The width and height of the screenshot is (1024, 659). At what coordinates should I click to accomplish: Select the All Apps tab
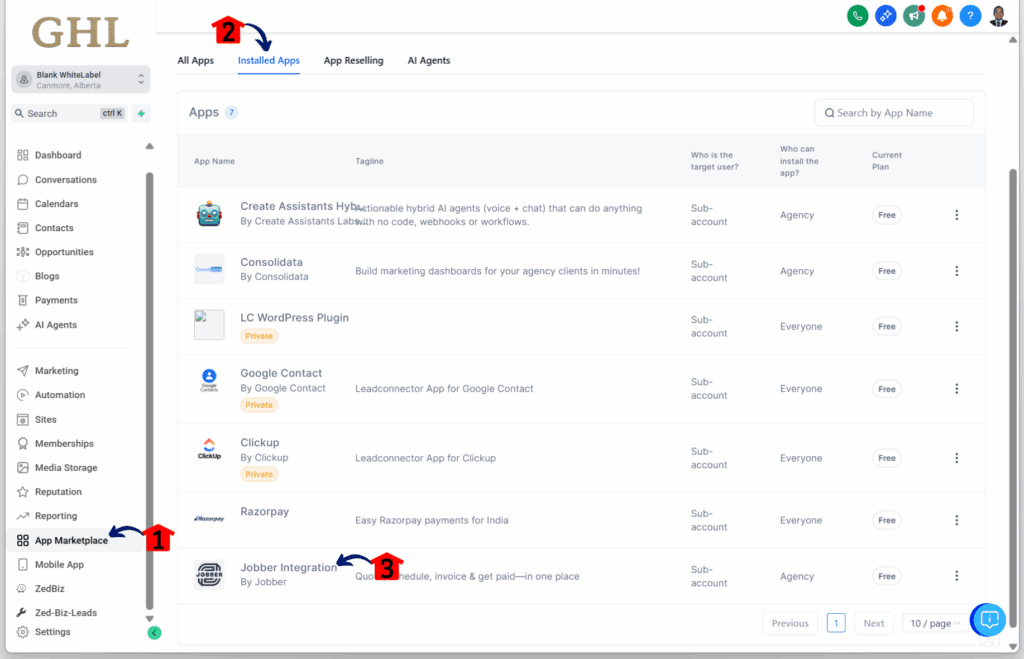pos(195,60)
